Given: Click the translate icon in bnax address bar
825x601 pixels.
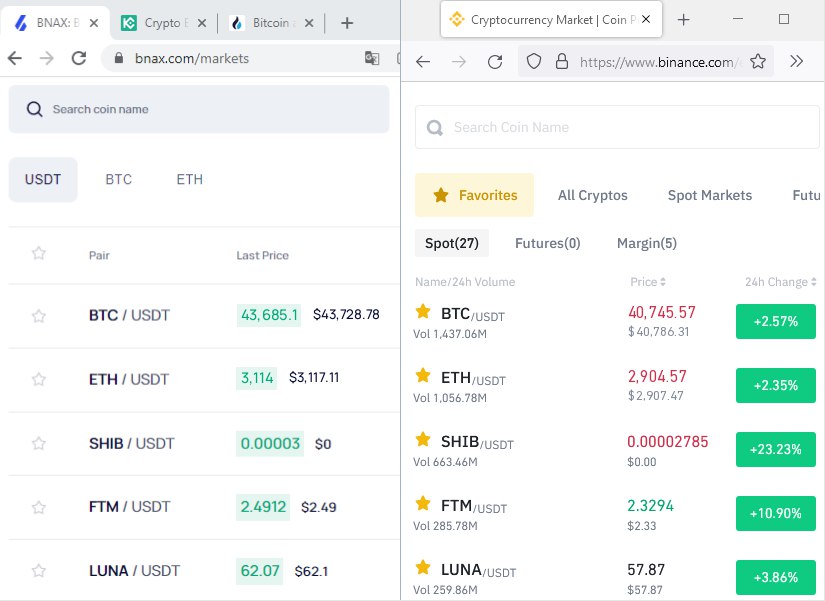Looking at the screenshot, I should (372, 58).
